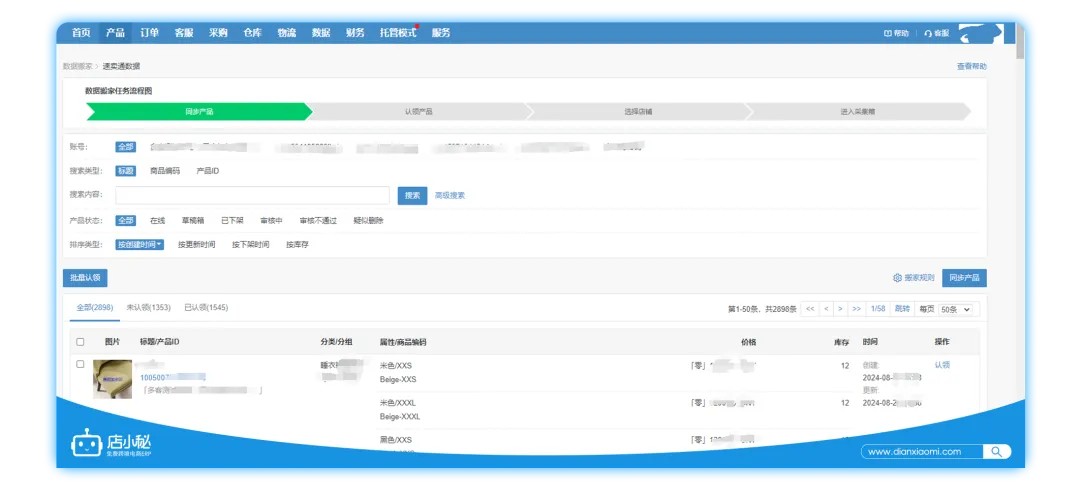Filter product status by 审核中
Screen dimensions: 1080x498
(x=271, y=220)
